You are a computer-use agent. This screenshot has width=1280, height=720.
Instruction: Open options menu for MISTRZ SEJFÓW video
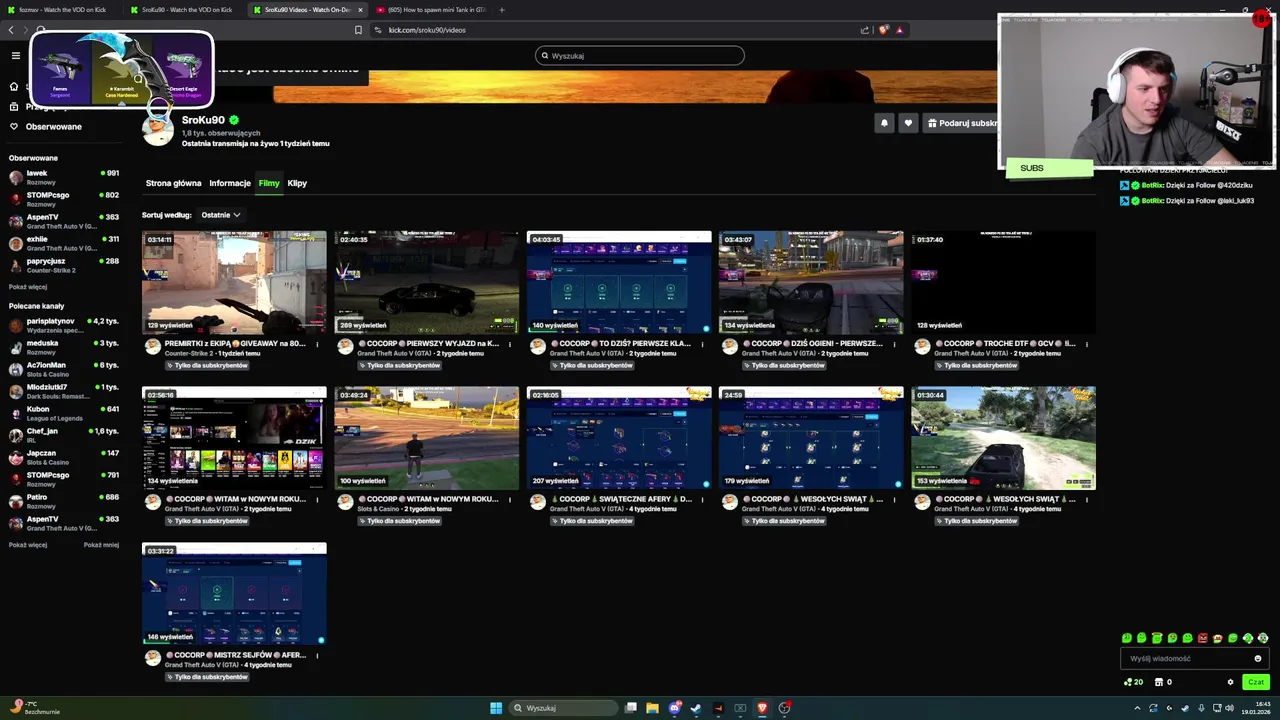tap(317, 656)
